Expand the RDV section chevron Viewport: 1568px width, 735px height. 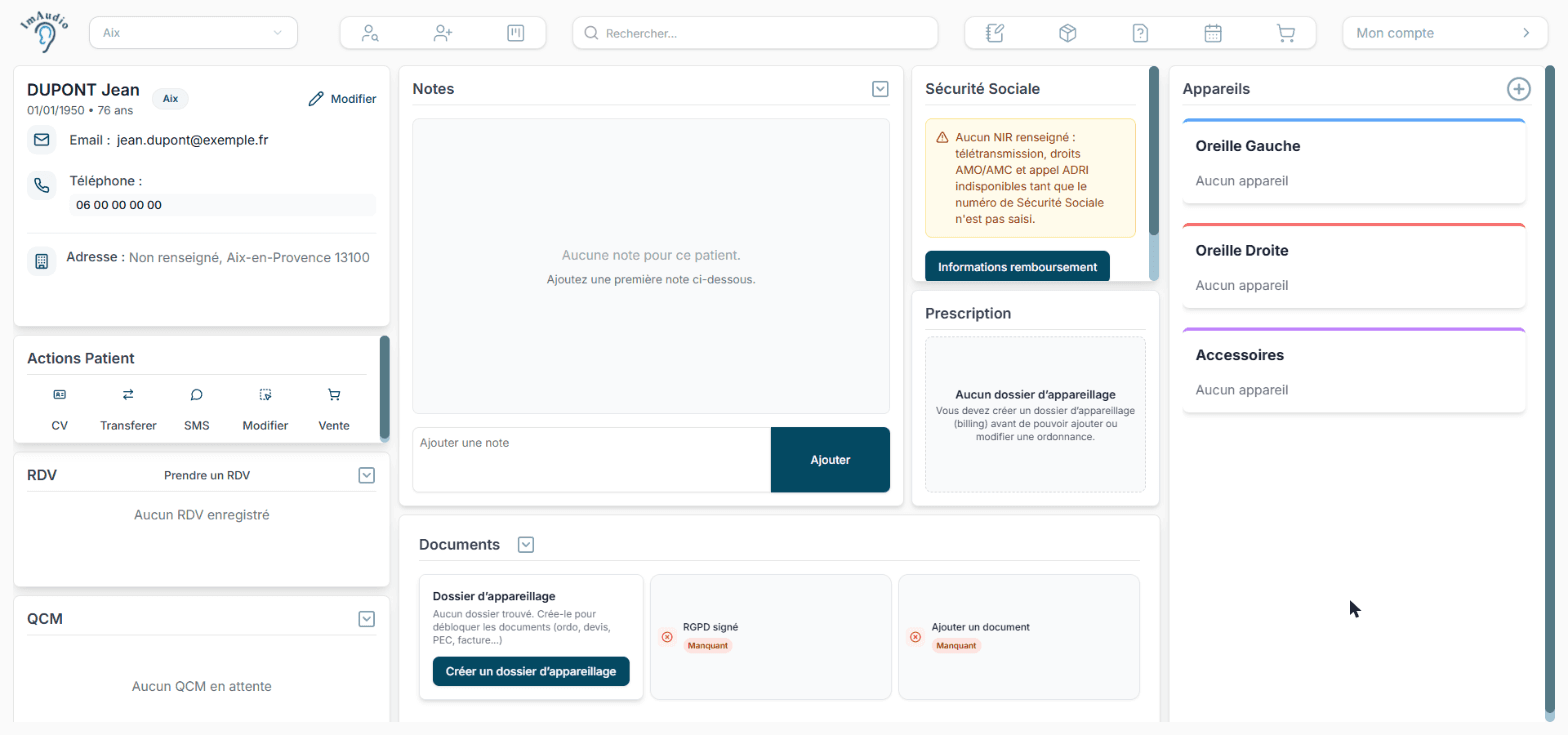(367, 475)
